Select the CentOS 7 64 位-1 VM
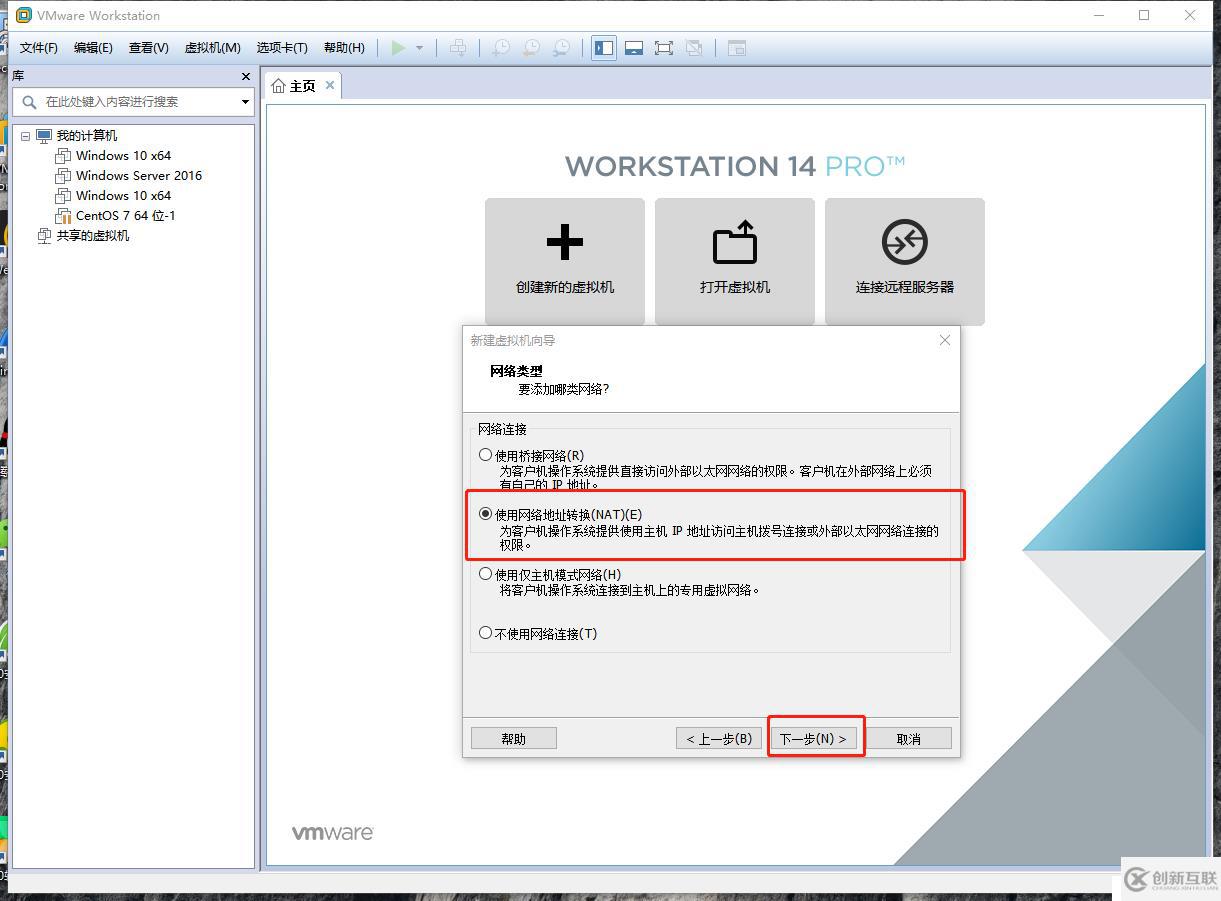 126,216
